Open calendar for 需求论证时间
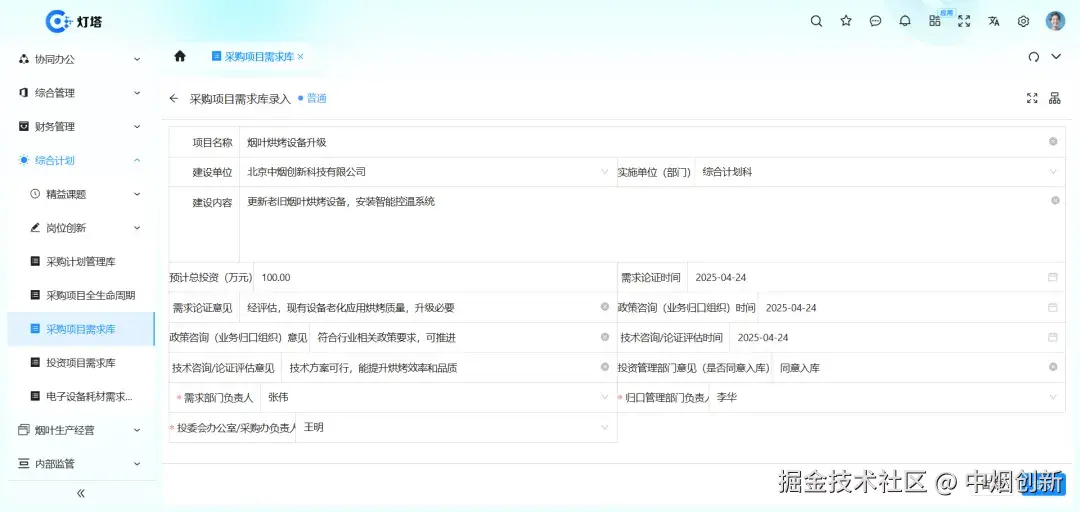This screenshot has width=1080, height=512. pos(1052,277)
